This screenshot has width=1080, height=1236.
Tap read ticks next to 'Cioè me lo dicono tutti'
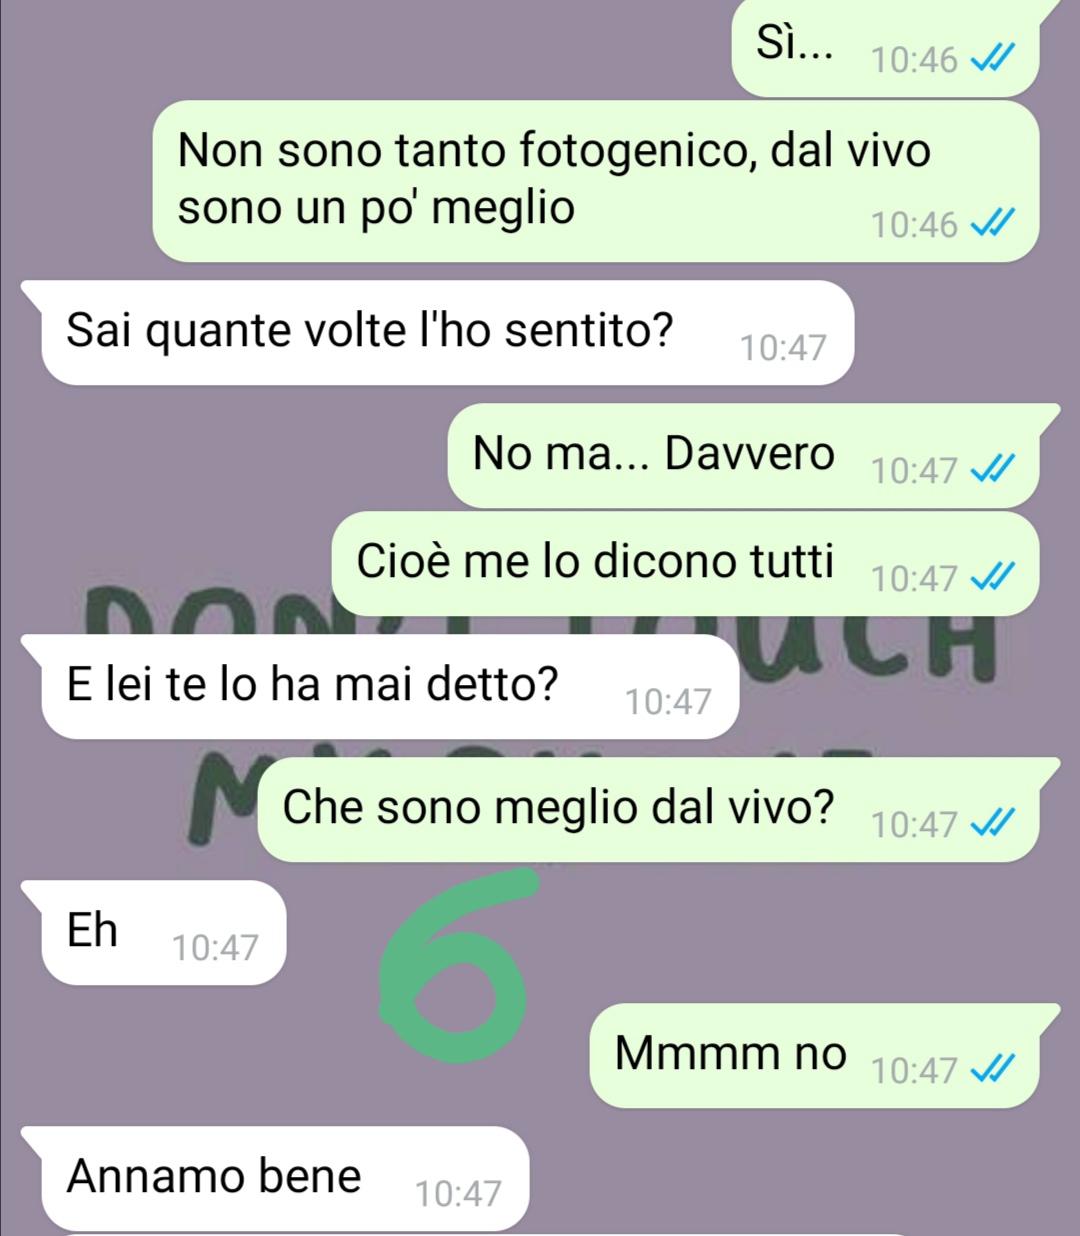coord(993,578)
